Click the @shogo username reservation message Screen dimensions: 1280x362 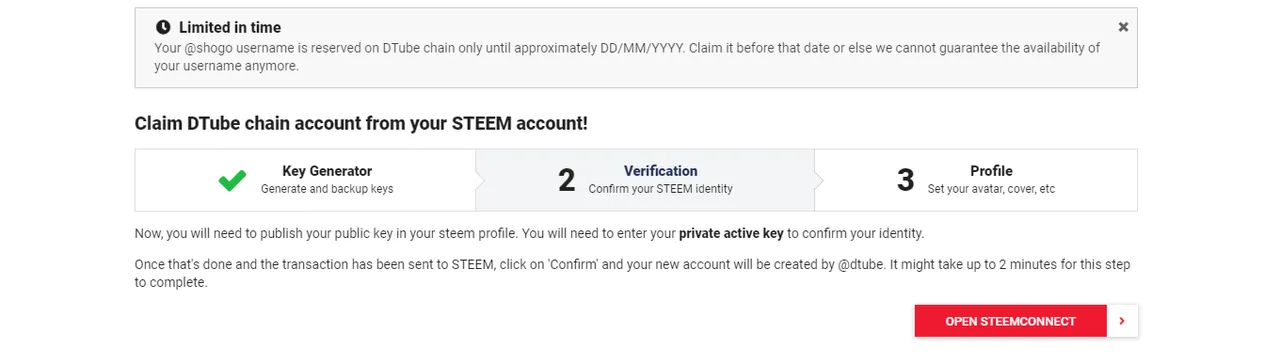tap(627, 57)
